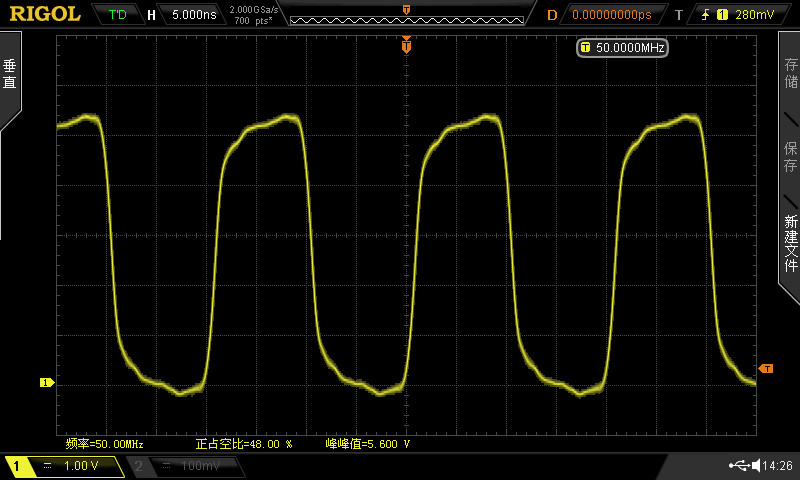This screenshot has width=800, height=480.
Task: Click the 峰峰值=5.600 V measurement
Action: (367, 444)
